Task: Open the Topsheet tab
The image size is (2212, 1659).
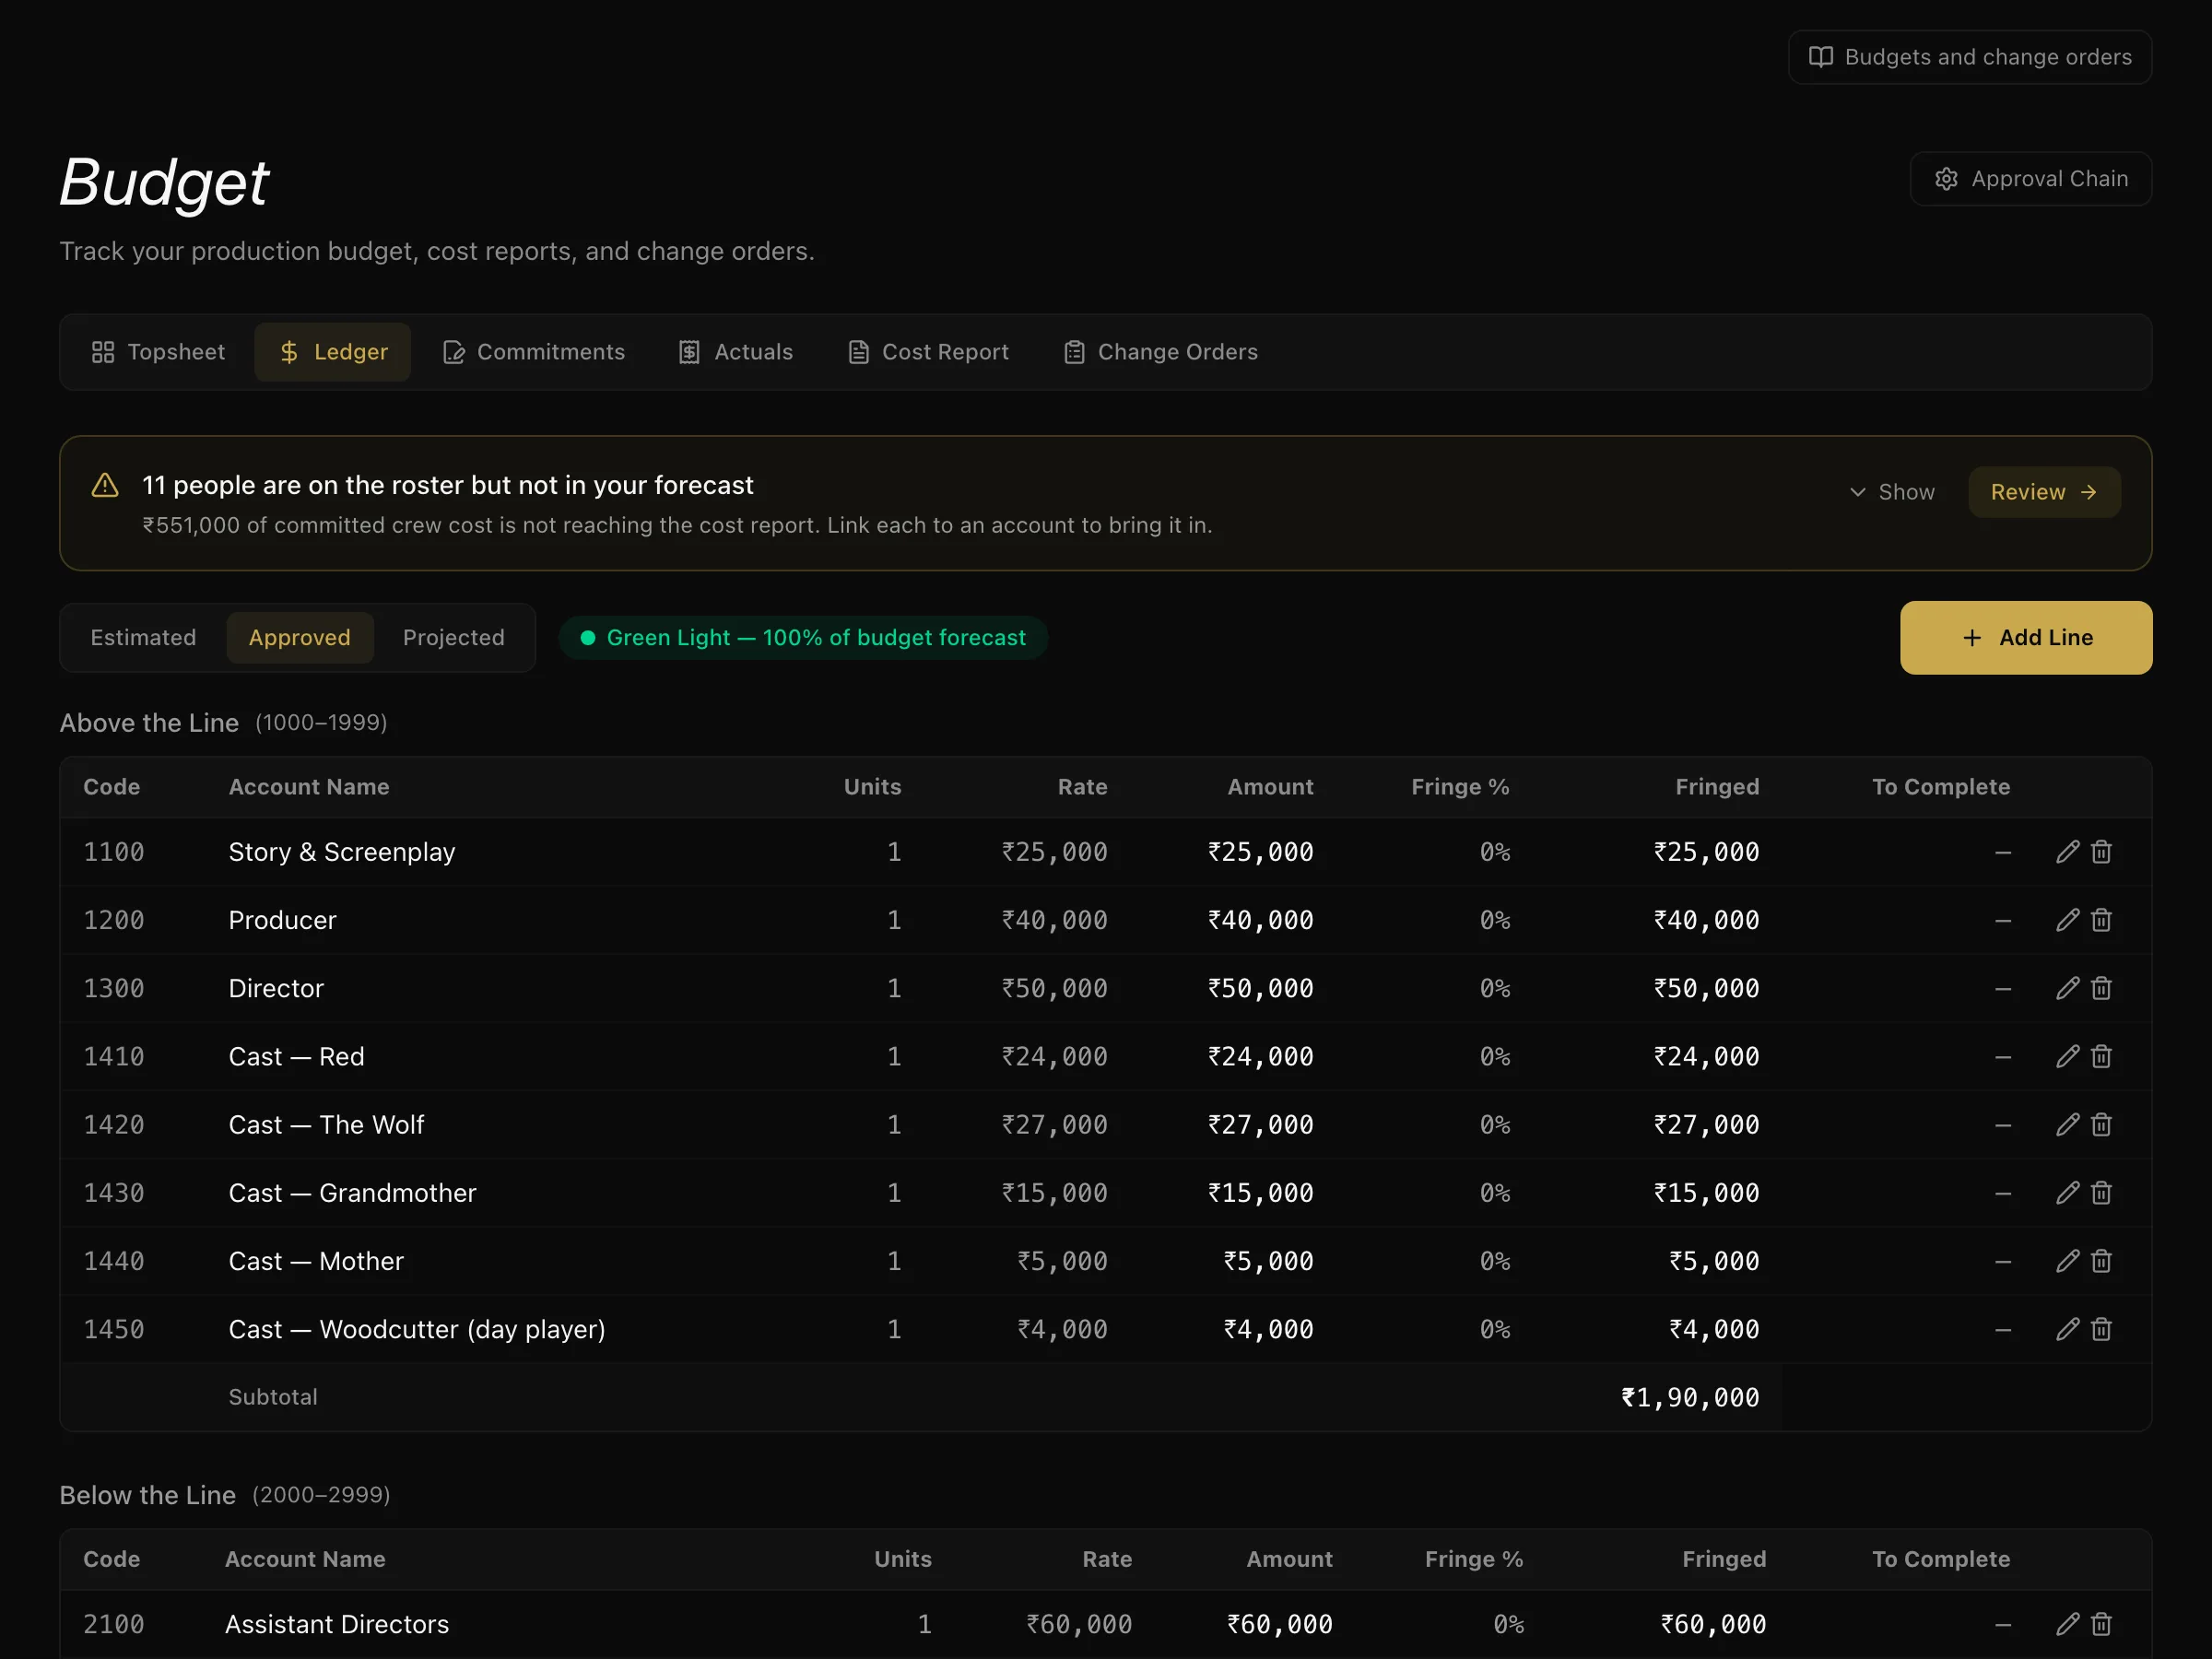Action: (x=158, y=352)
